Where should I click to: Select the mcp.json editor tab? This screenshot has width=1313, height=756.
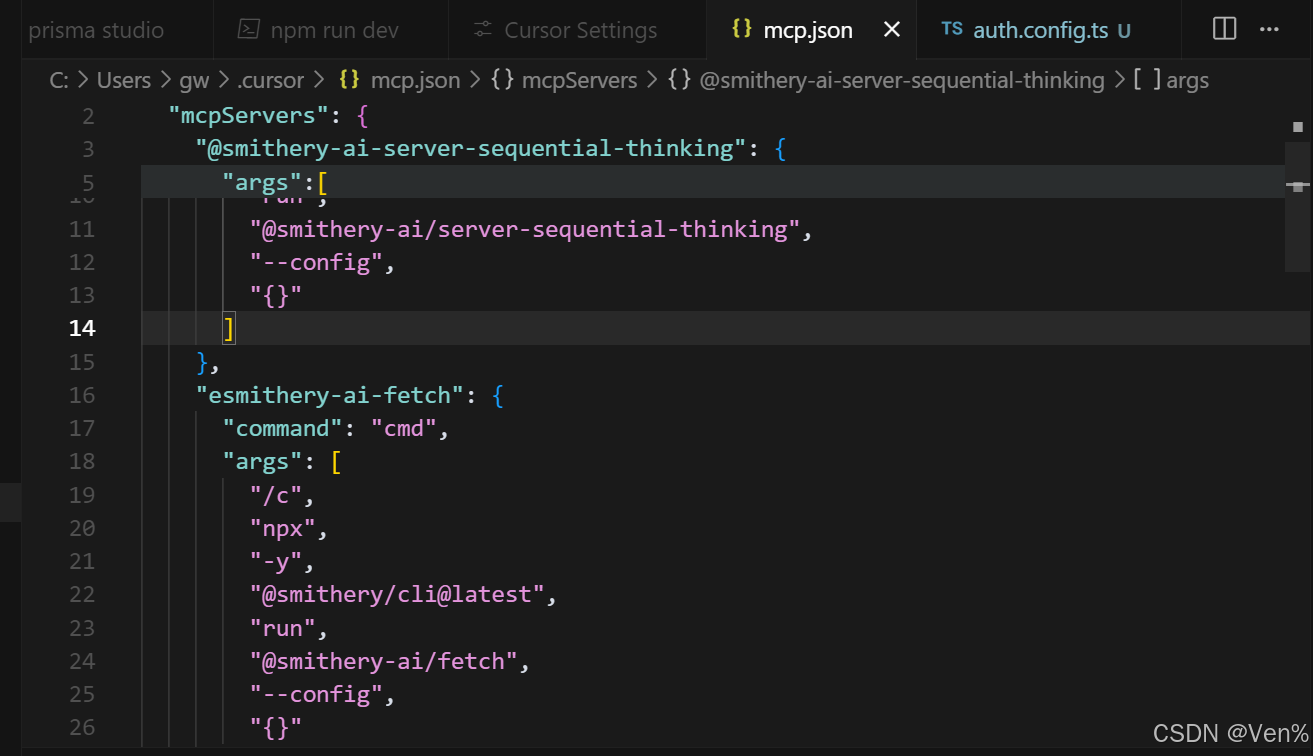click(808, 30)
